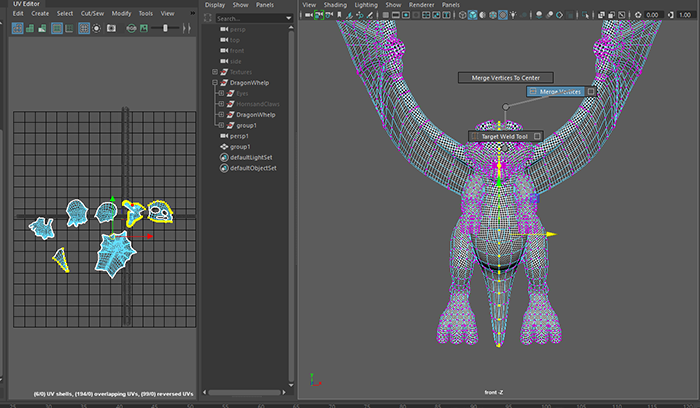The height and width of the screenshot is (408, 700).
Task: Open the Cut/Sew menu in UV Editor
Action: [x=90, y=13]
